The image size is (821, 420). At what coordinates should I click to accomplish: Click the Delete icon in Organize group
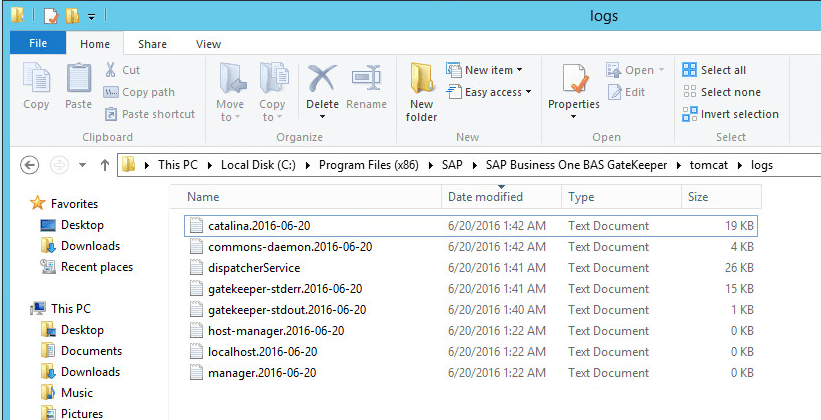click(321, 79)
